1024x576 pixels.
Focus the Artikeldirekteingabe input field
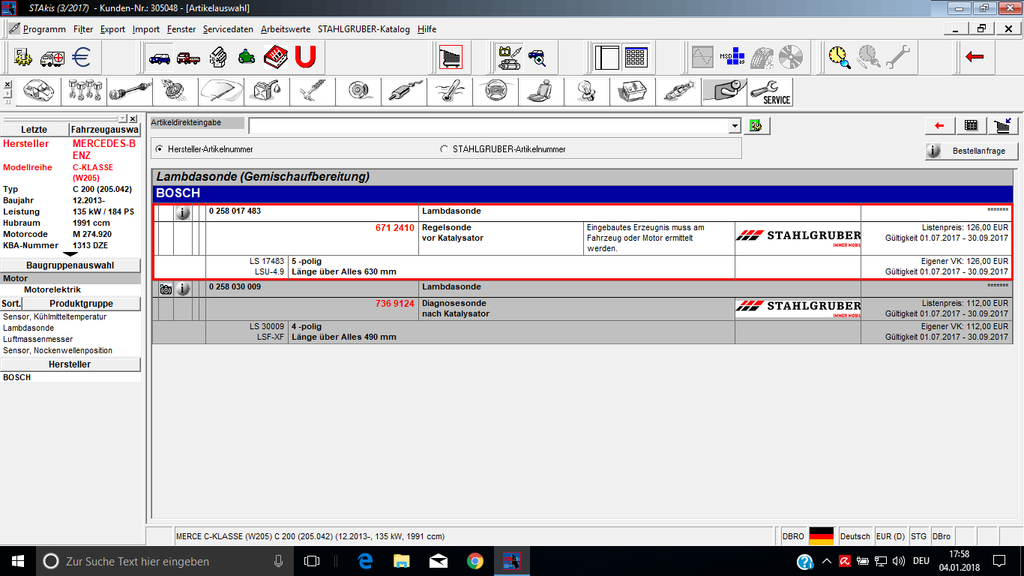click(488, 125)
